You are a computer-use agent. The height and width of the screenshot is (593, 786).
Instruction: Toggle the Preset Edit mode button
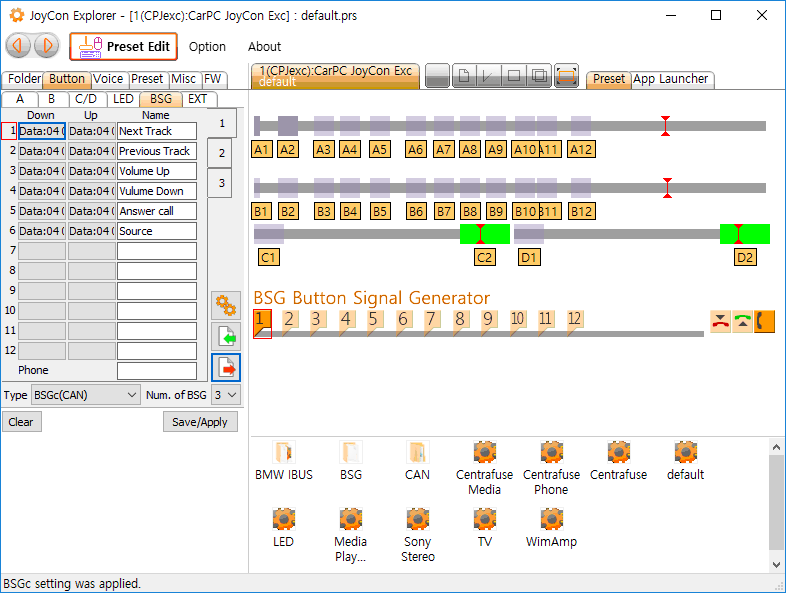point(124,47)
